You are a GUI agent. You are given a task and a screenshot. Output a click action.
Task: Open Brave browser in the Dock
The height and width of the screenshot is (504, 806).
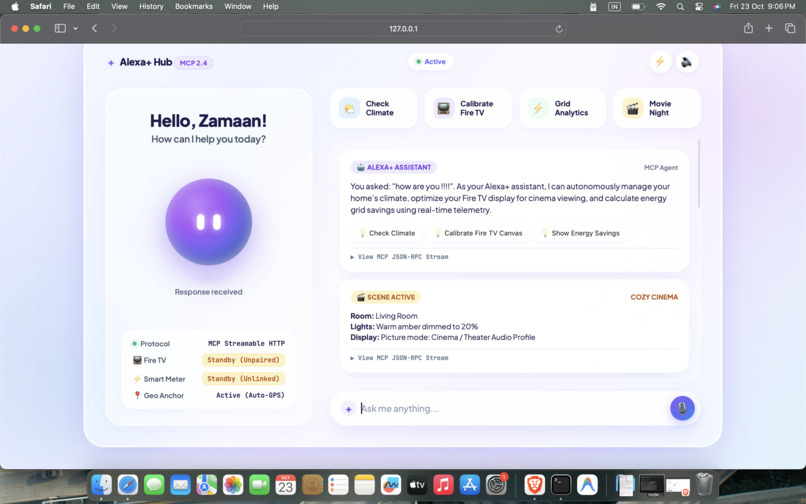535,484
